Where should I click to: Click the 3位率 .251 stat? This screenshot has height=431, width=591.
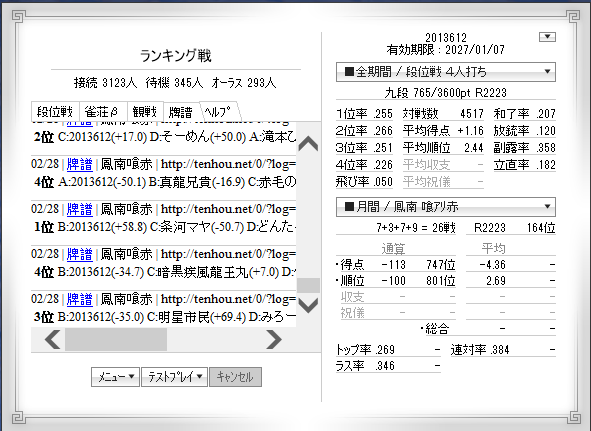pyautogui.click(x=364, y=147)
